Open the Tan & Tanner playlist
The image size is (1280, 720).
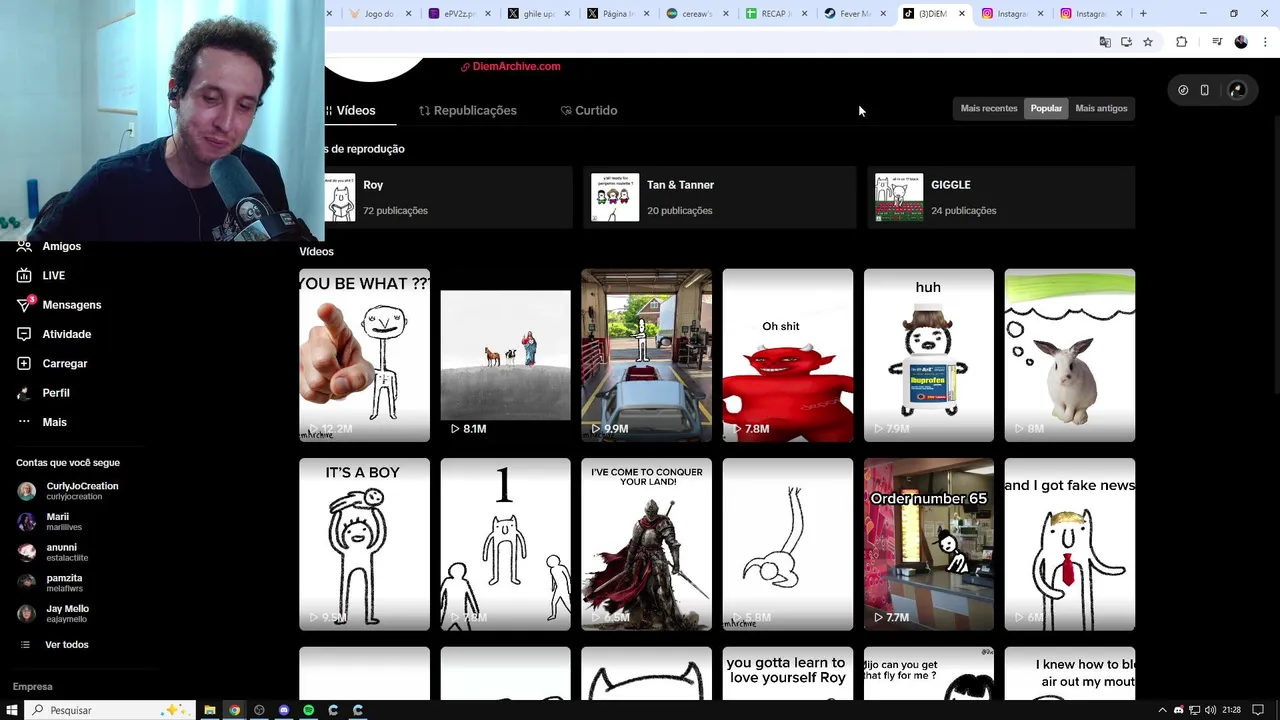coord(719,197)
